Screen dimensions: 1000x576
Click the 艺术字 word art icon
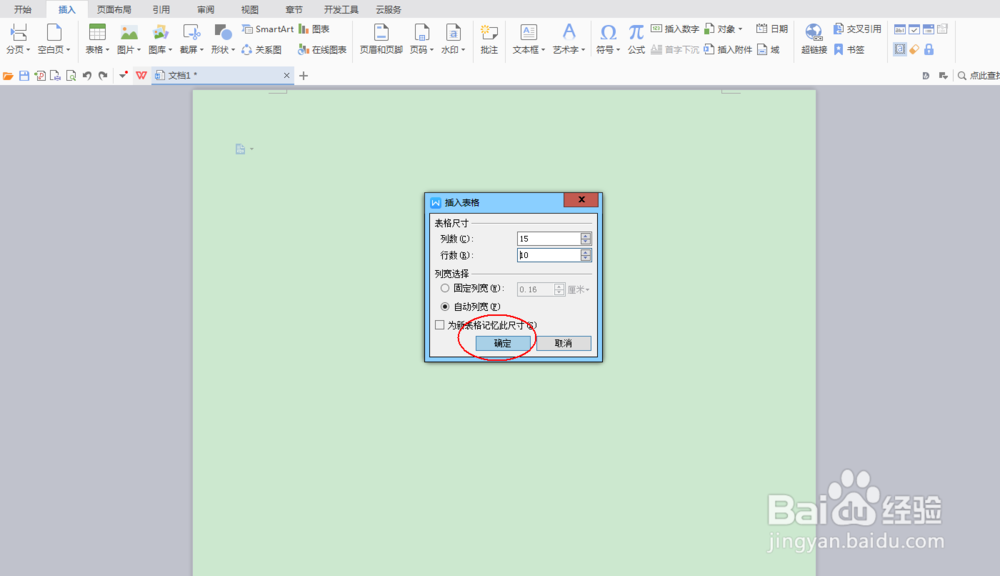pyautogui.click(x=569, y=33)
